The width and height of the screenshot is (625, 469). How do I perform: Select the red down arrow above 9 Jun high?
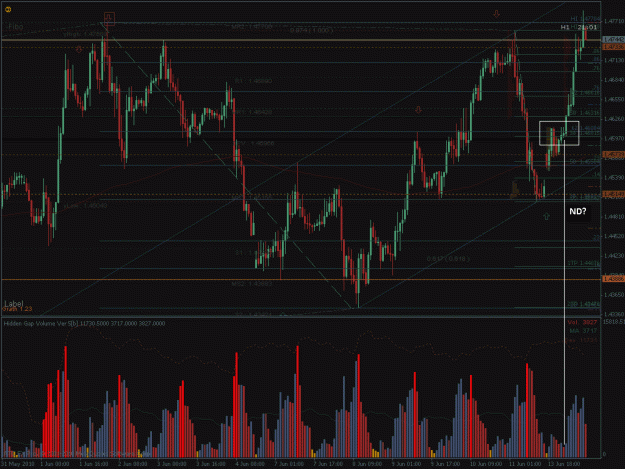[418, 110]
